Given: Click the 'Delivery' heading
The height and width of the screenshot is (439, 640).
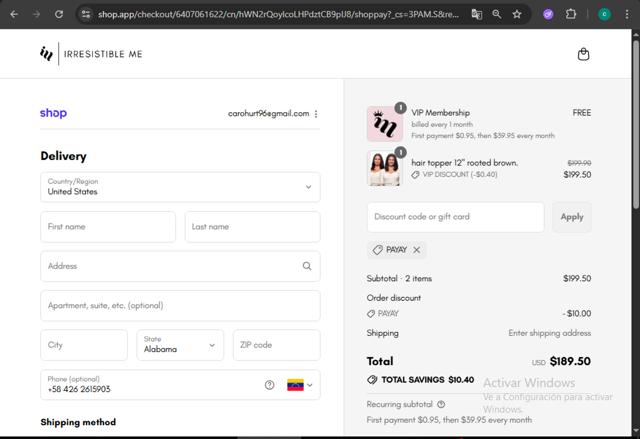Looking at the screenshot, I should click(x=63, y=156).
